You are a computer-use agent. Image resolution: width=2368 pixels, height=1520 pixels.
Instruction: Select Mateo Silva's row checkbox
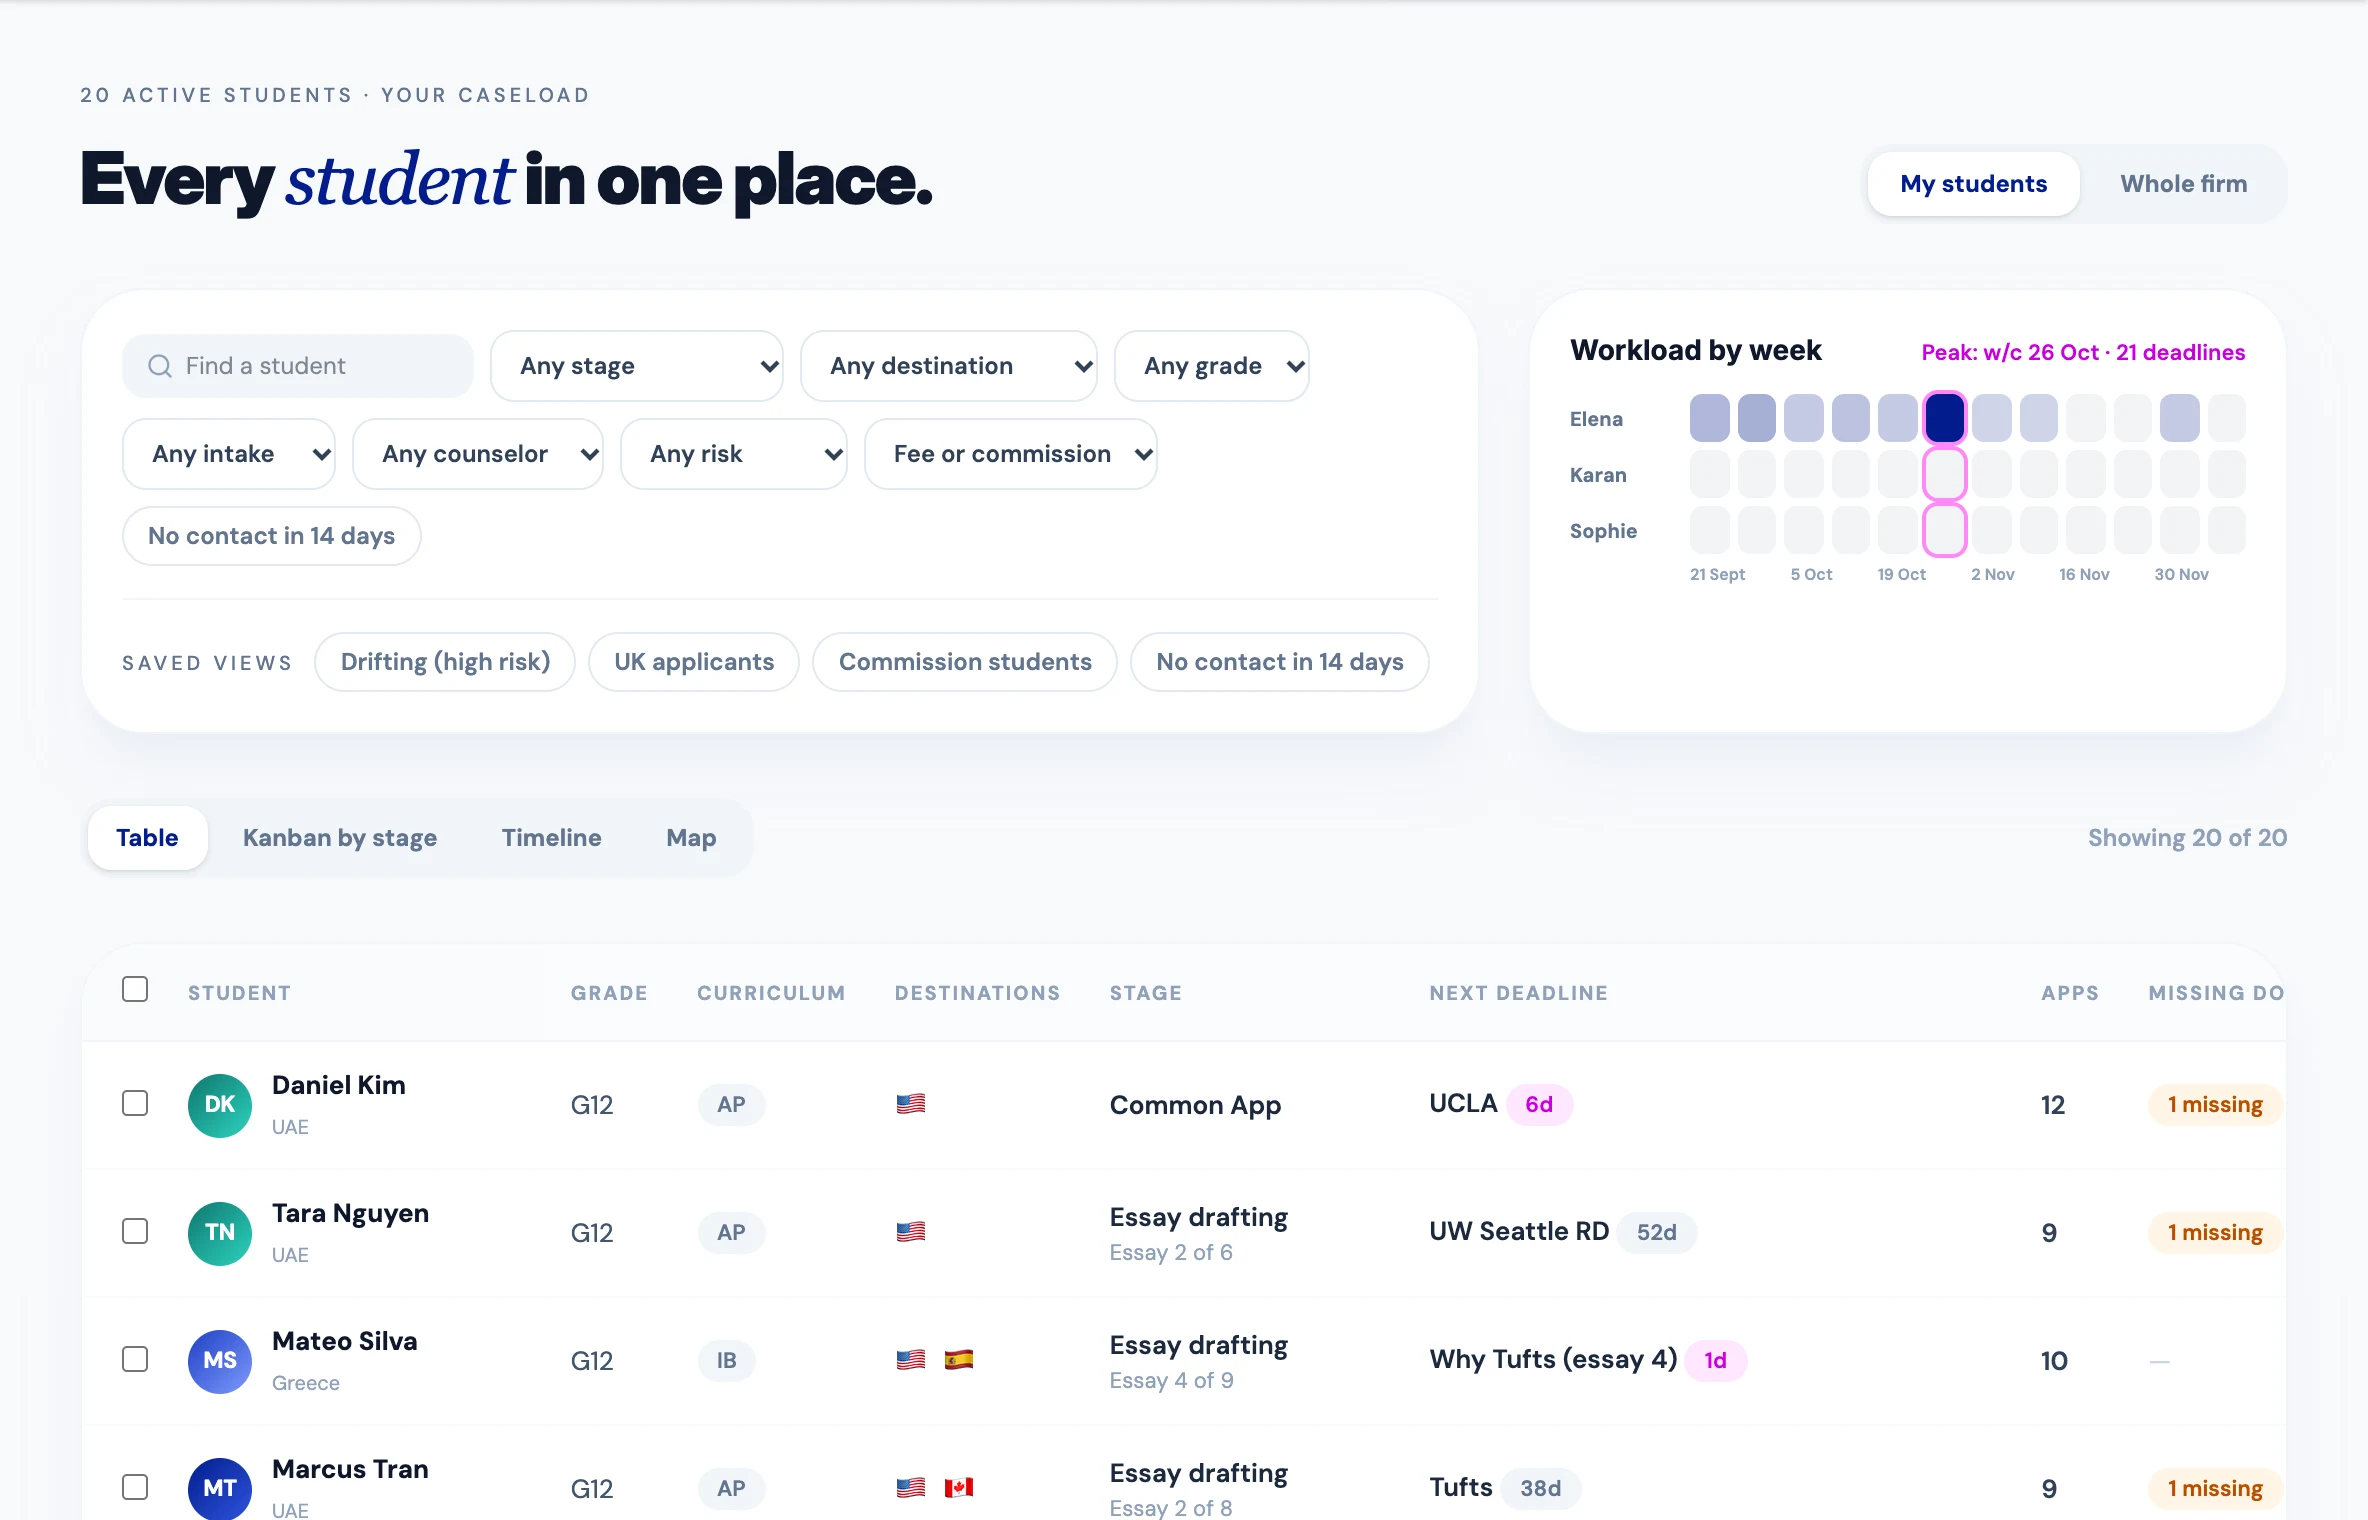click(135, 1359)
